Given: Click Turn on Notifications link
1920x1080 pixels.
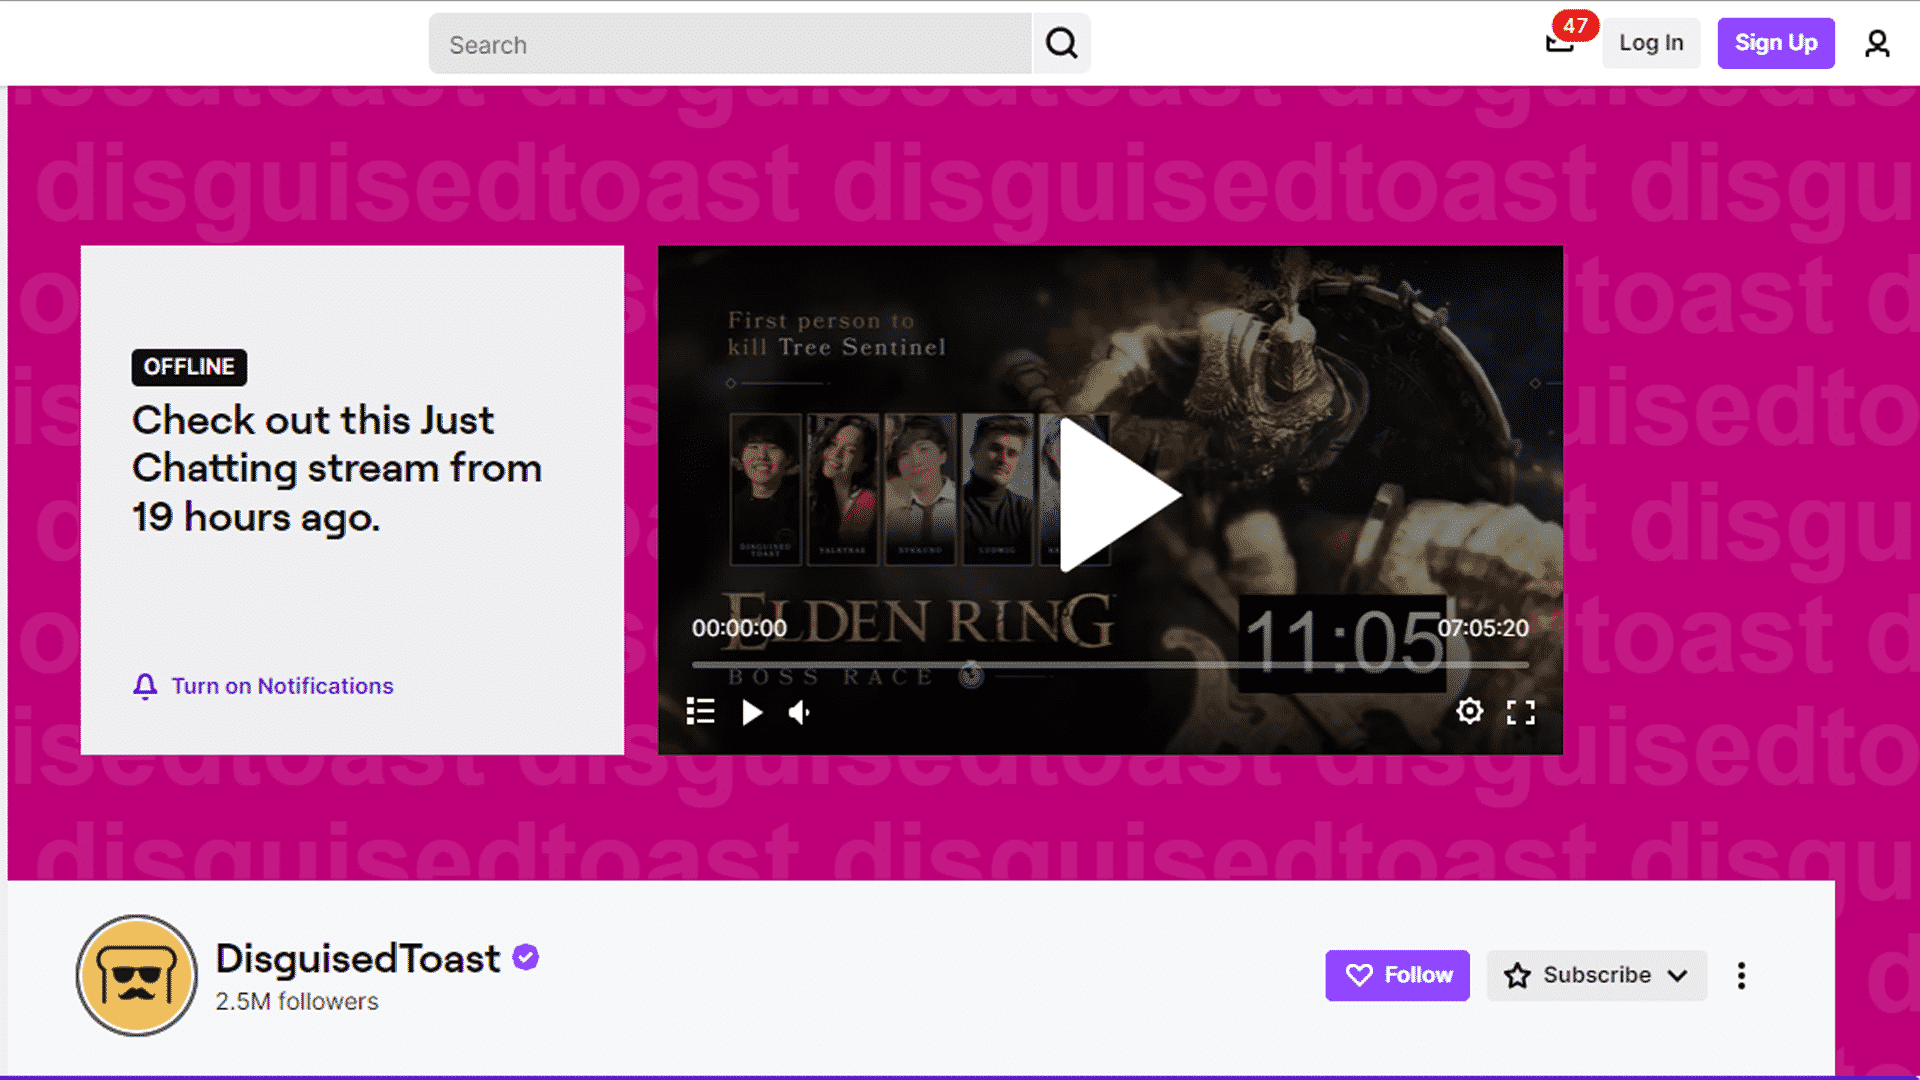Looking at the screenshot, I should point(282,686).
